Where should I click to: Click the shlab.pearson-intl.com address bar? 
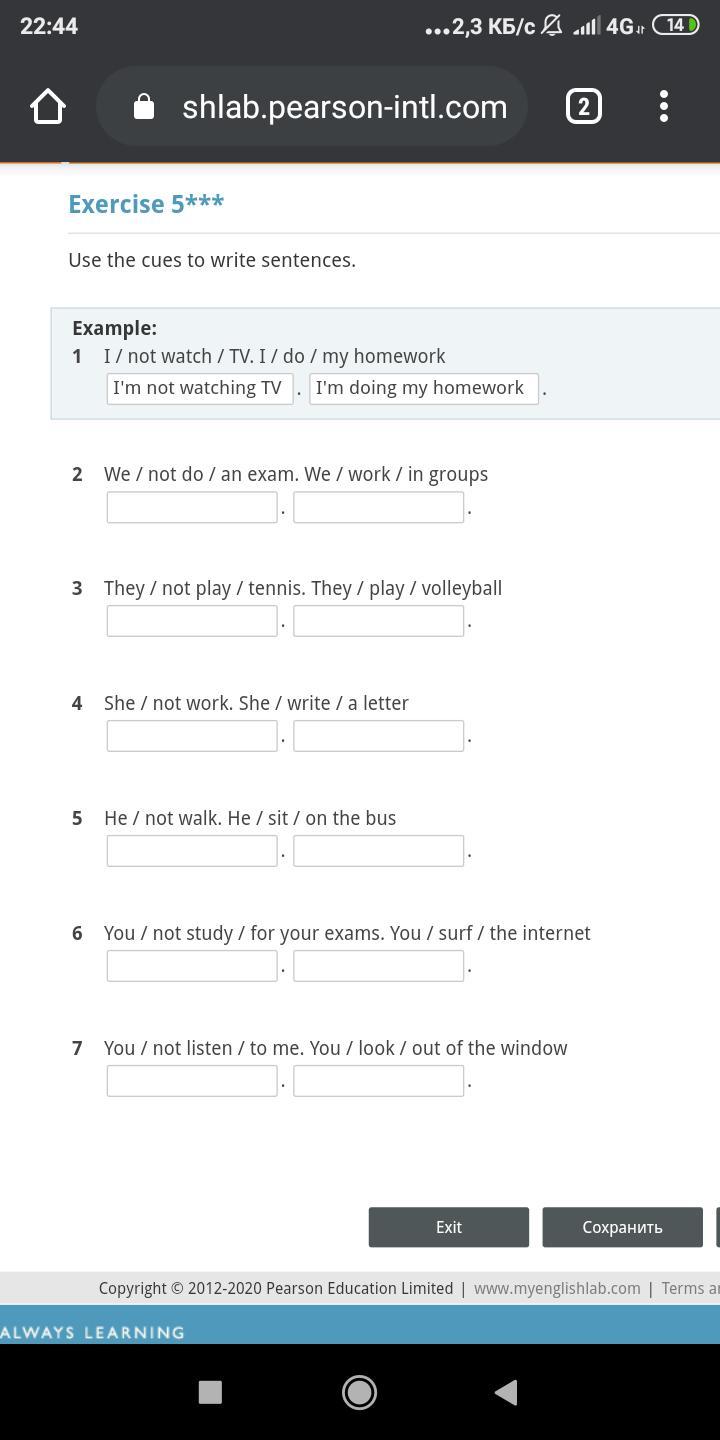click(x=312, y=106)
